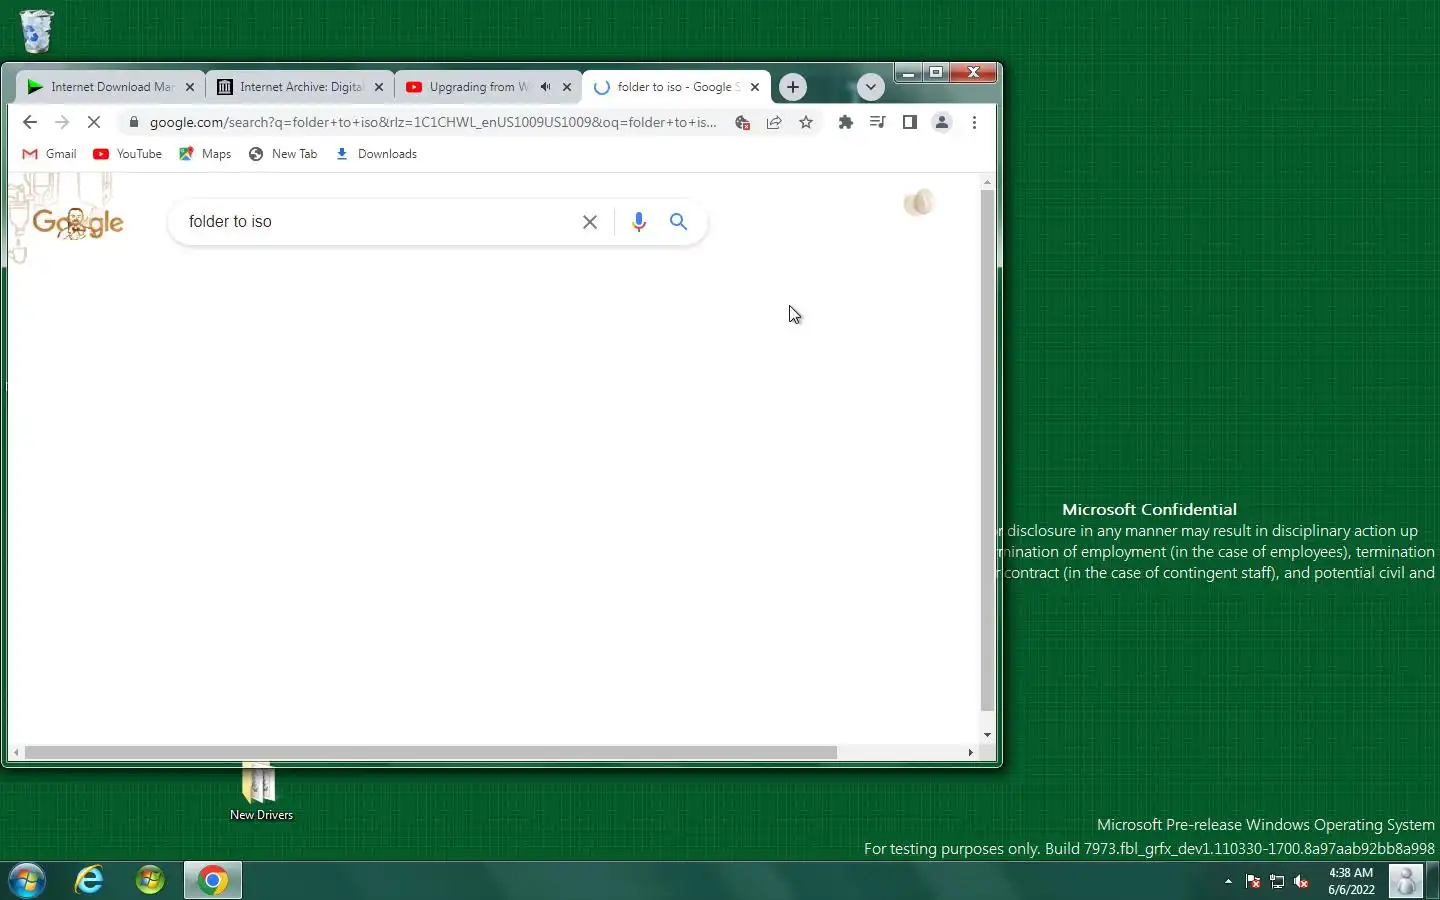Show hidden tray icons arrow

pos(1228,881)
